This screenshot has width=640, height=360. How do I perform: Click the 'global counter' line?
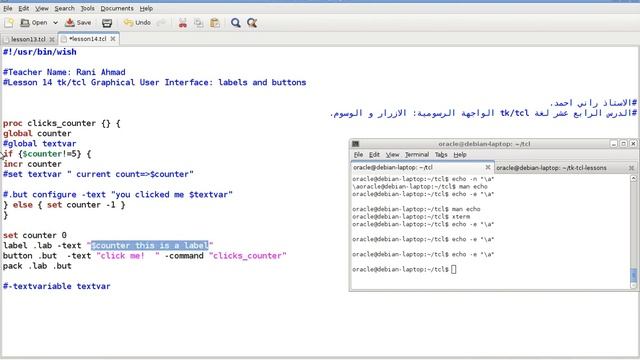pyautogui.click(x=37, y=133)
